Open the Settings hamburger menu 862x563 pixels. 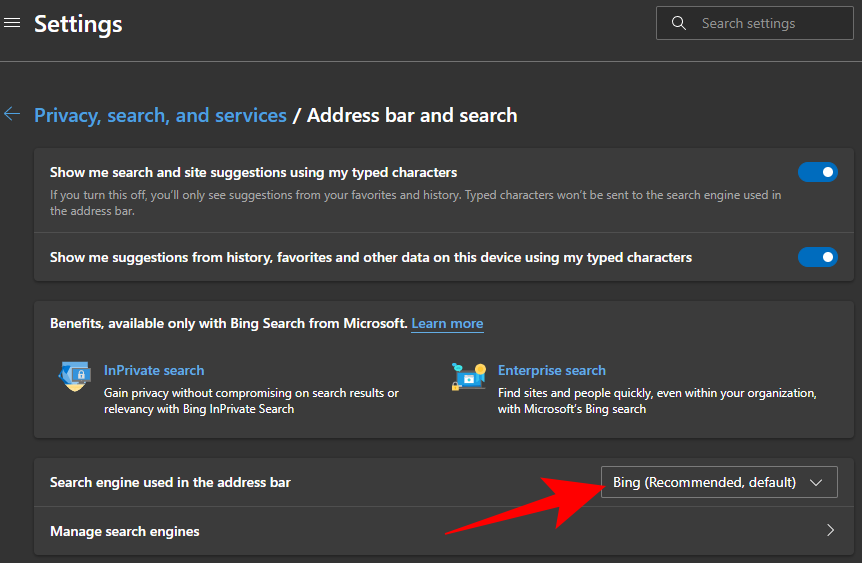point(12,23)
